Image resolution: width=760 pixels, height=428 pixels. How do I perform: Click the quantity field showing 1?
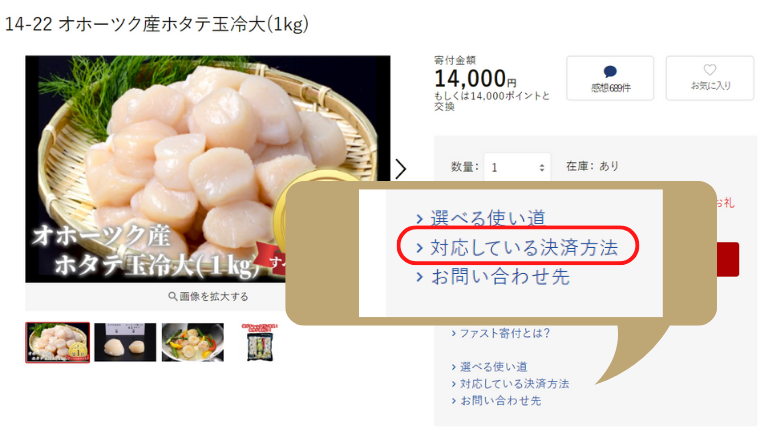pos(517,168)
